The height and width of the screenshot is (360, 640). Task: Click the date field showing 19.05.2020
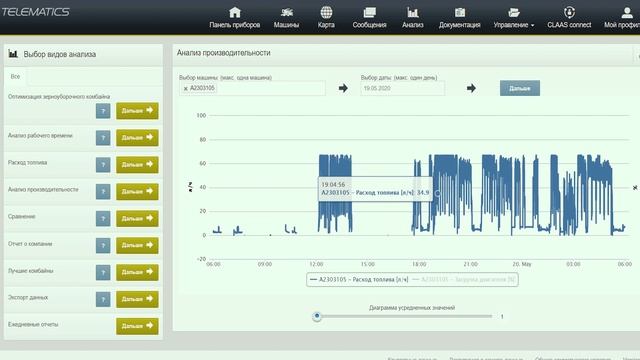(x=402, y=88)
